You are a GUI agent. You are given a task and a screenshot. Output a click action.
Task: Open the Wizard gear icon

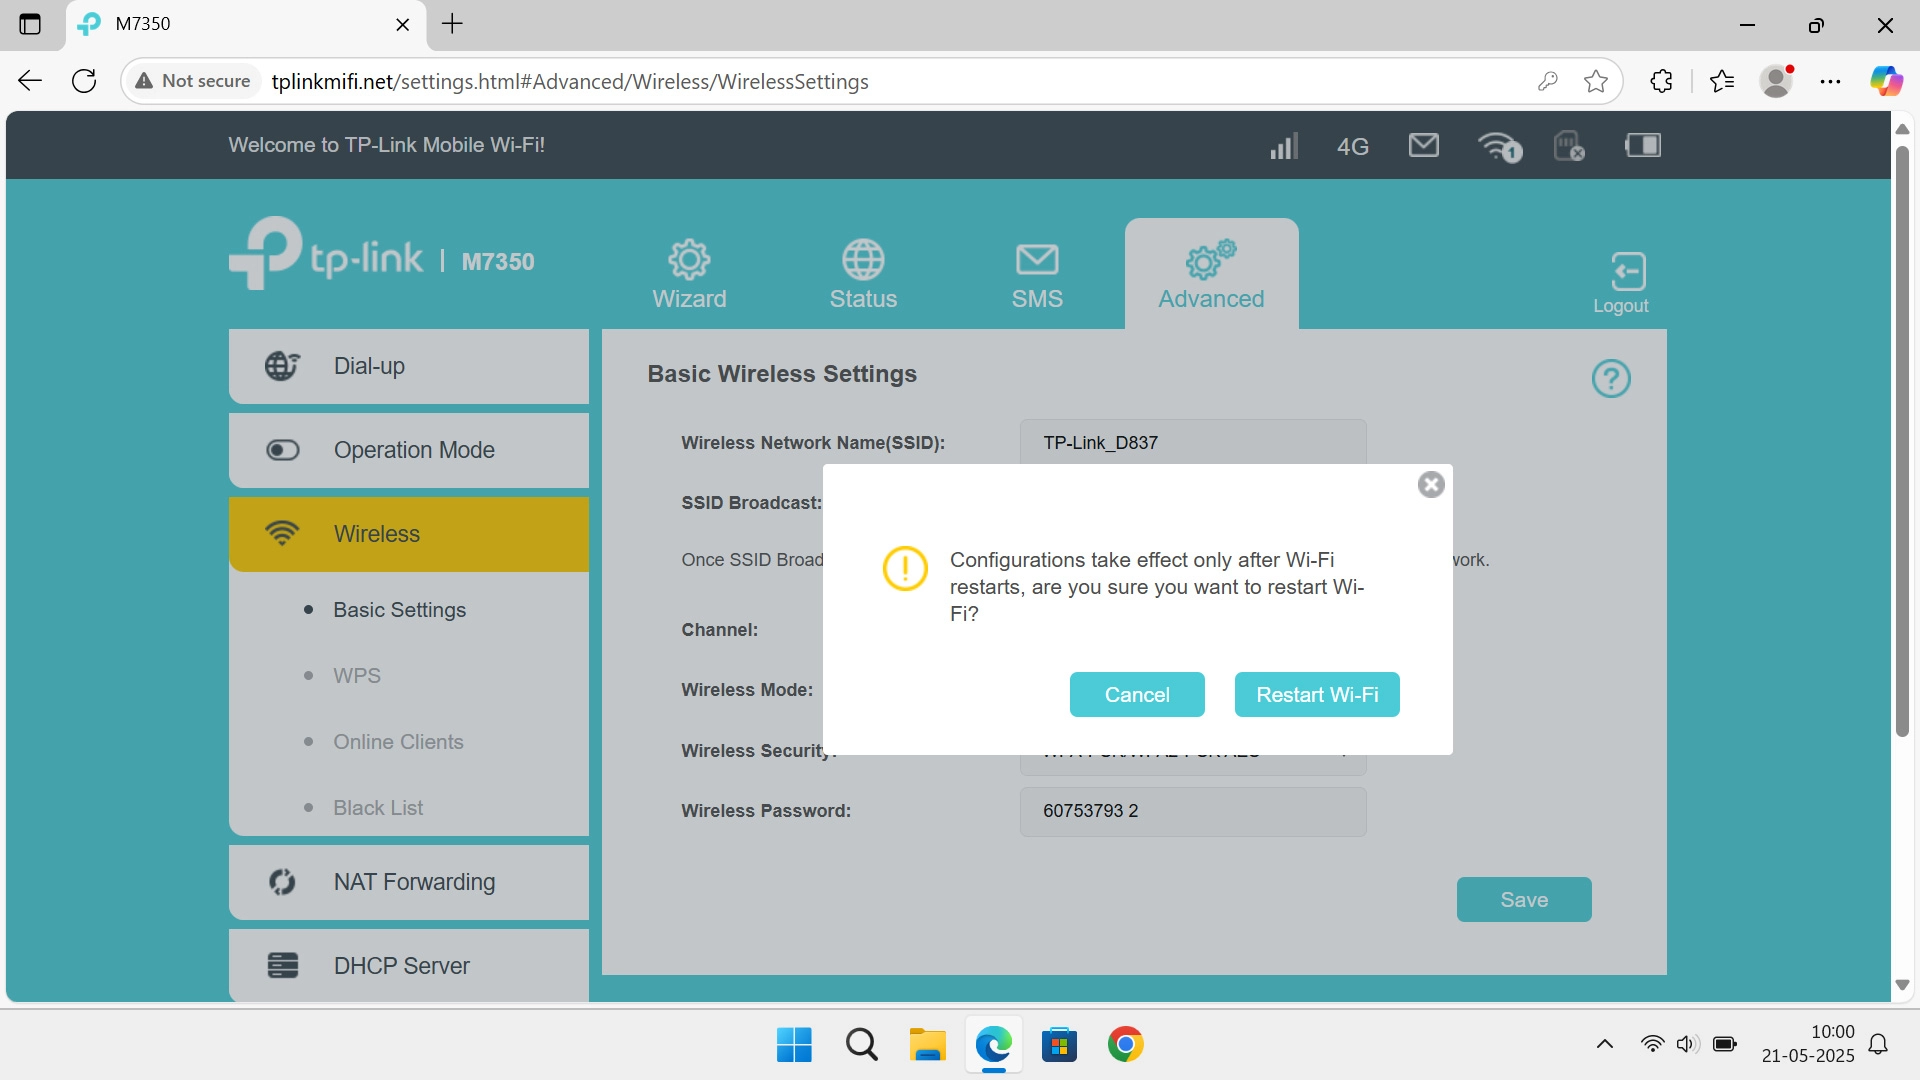[x=689, y=275]
